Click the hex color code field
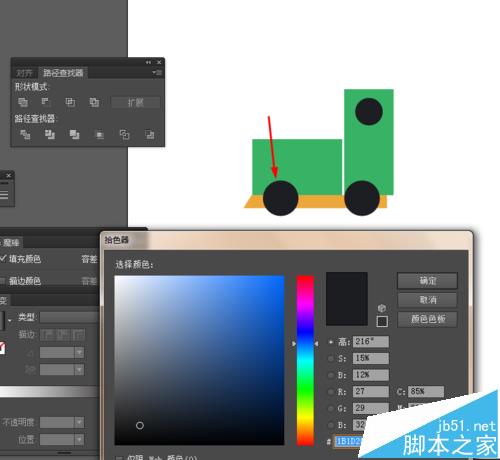The width and height of the screenshot is (500, 460). coord(348,441)
